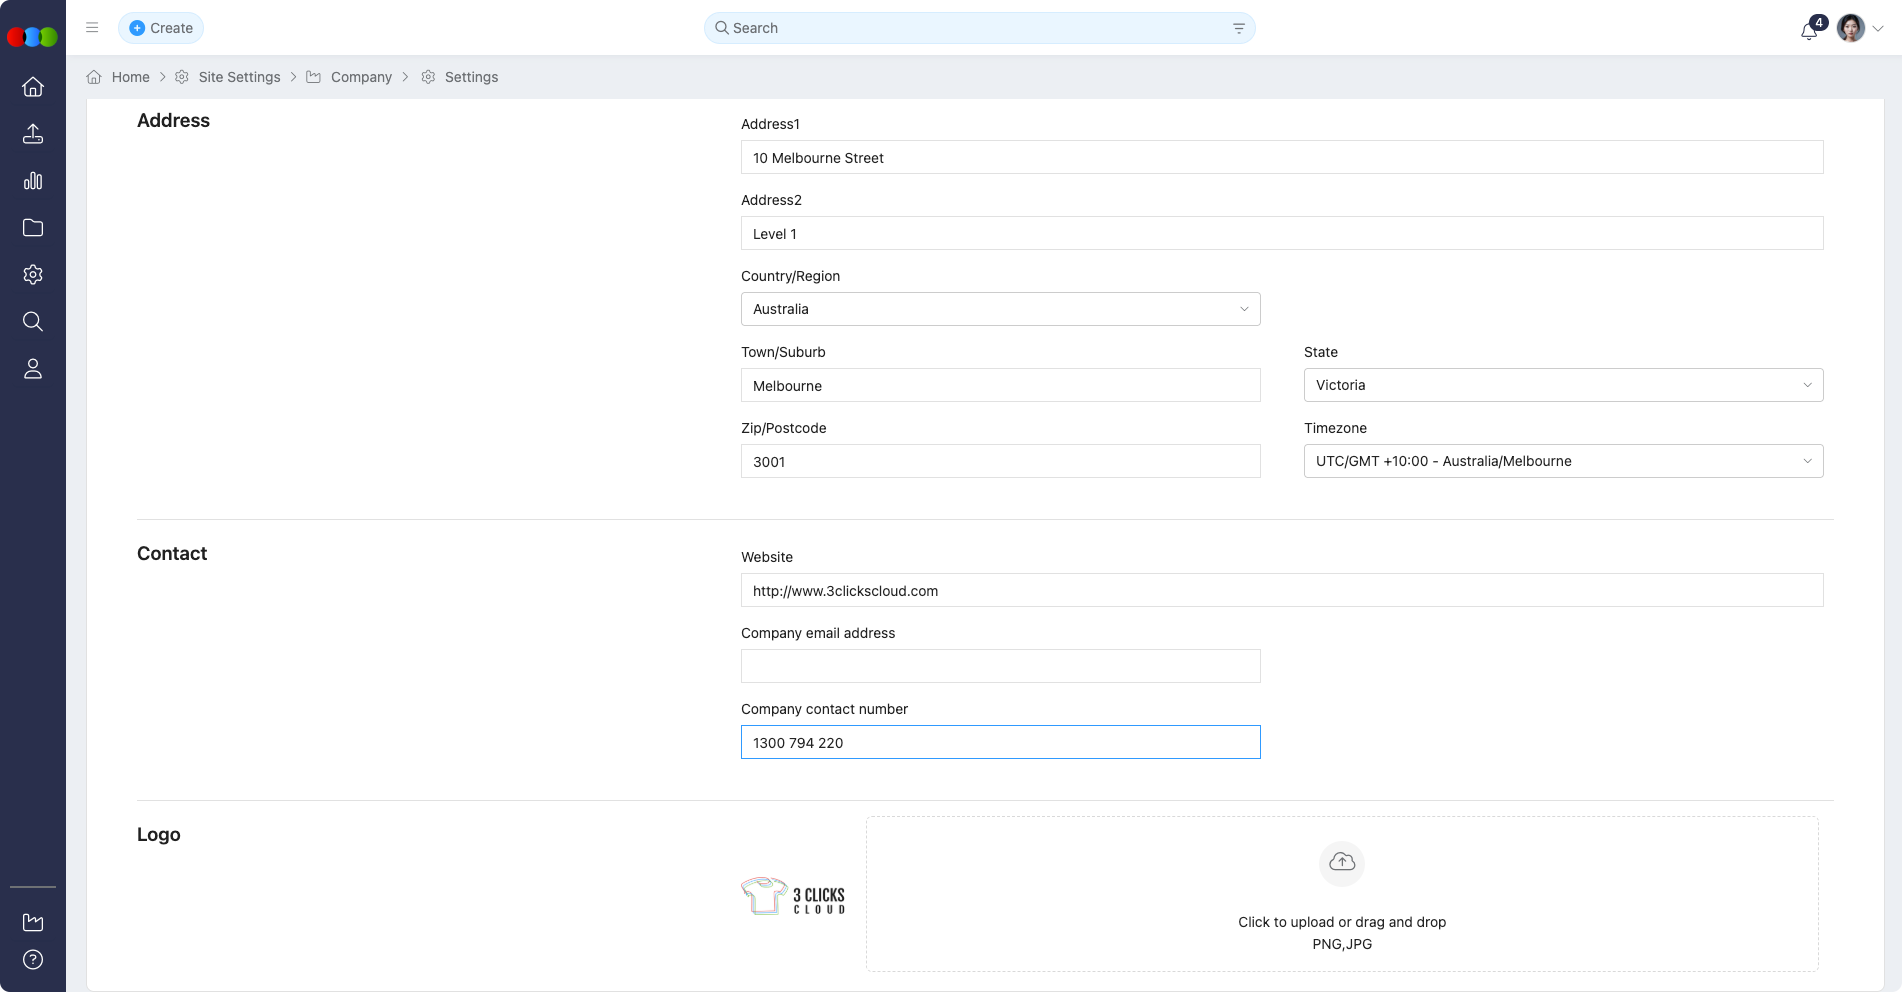Screen dimensions: 1902x992
Task: Open the user profile icon in sidebar
Action: click(33, 369)
